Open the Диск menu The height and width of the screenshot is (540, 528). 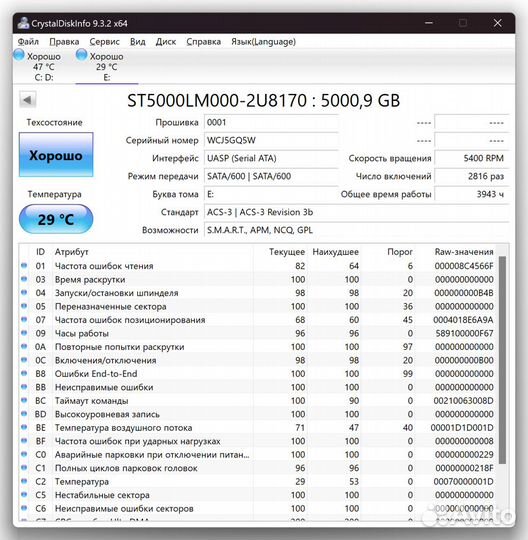(166, 42)
